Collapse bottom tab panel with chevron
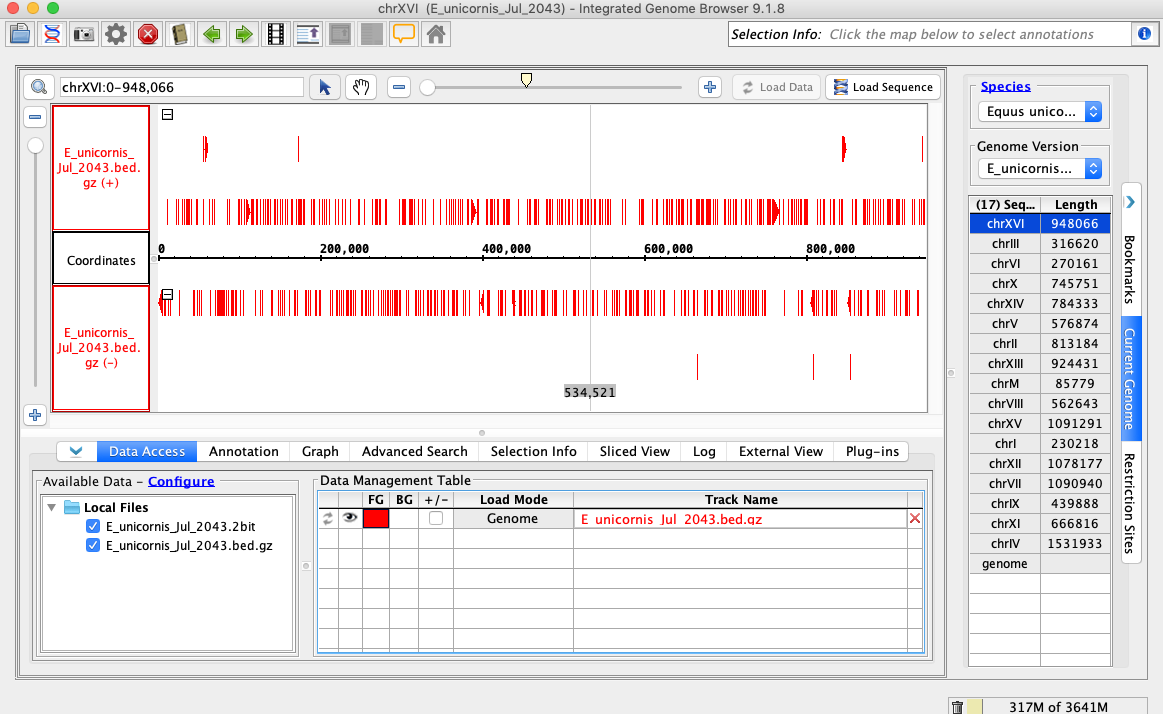 [76, 451]
